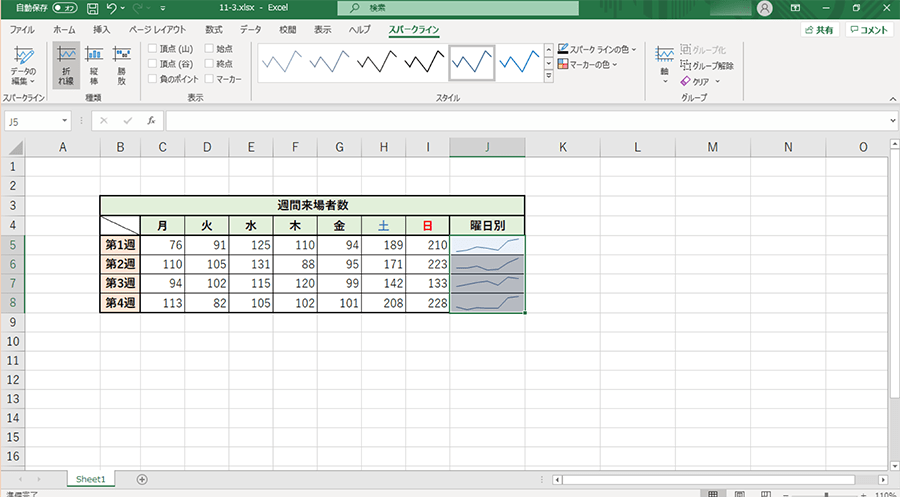Tick the マーカー markers checkbox
Image resolution: width=900 pixels, height=497 pixels.
208,78
